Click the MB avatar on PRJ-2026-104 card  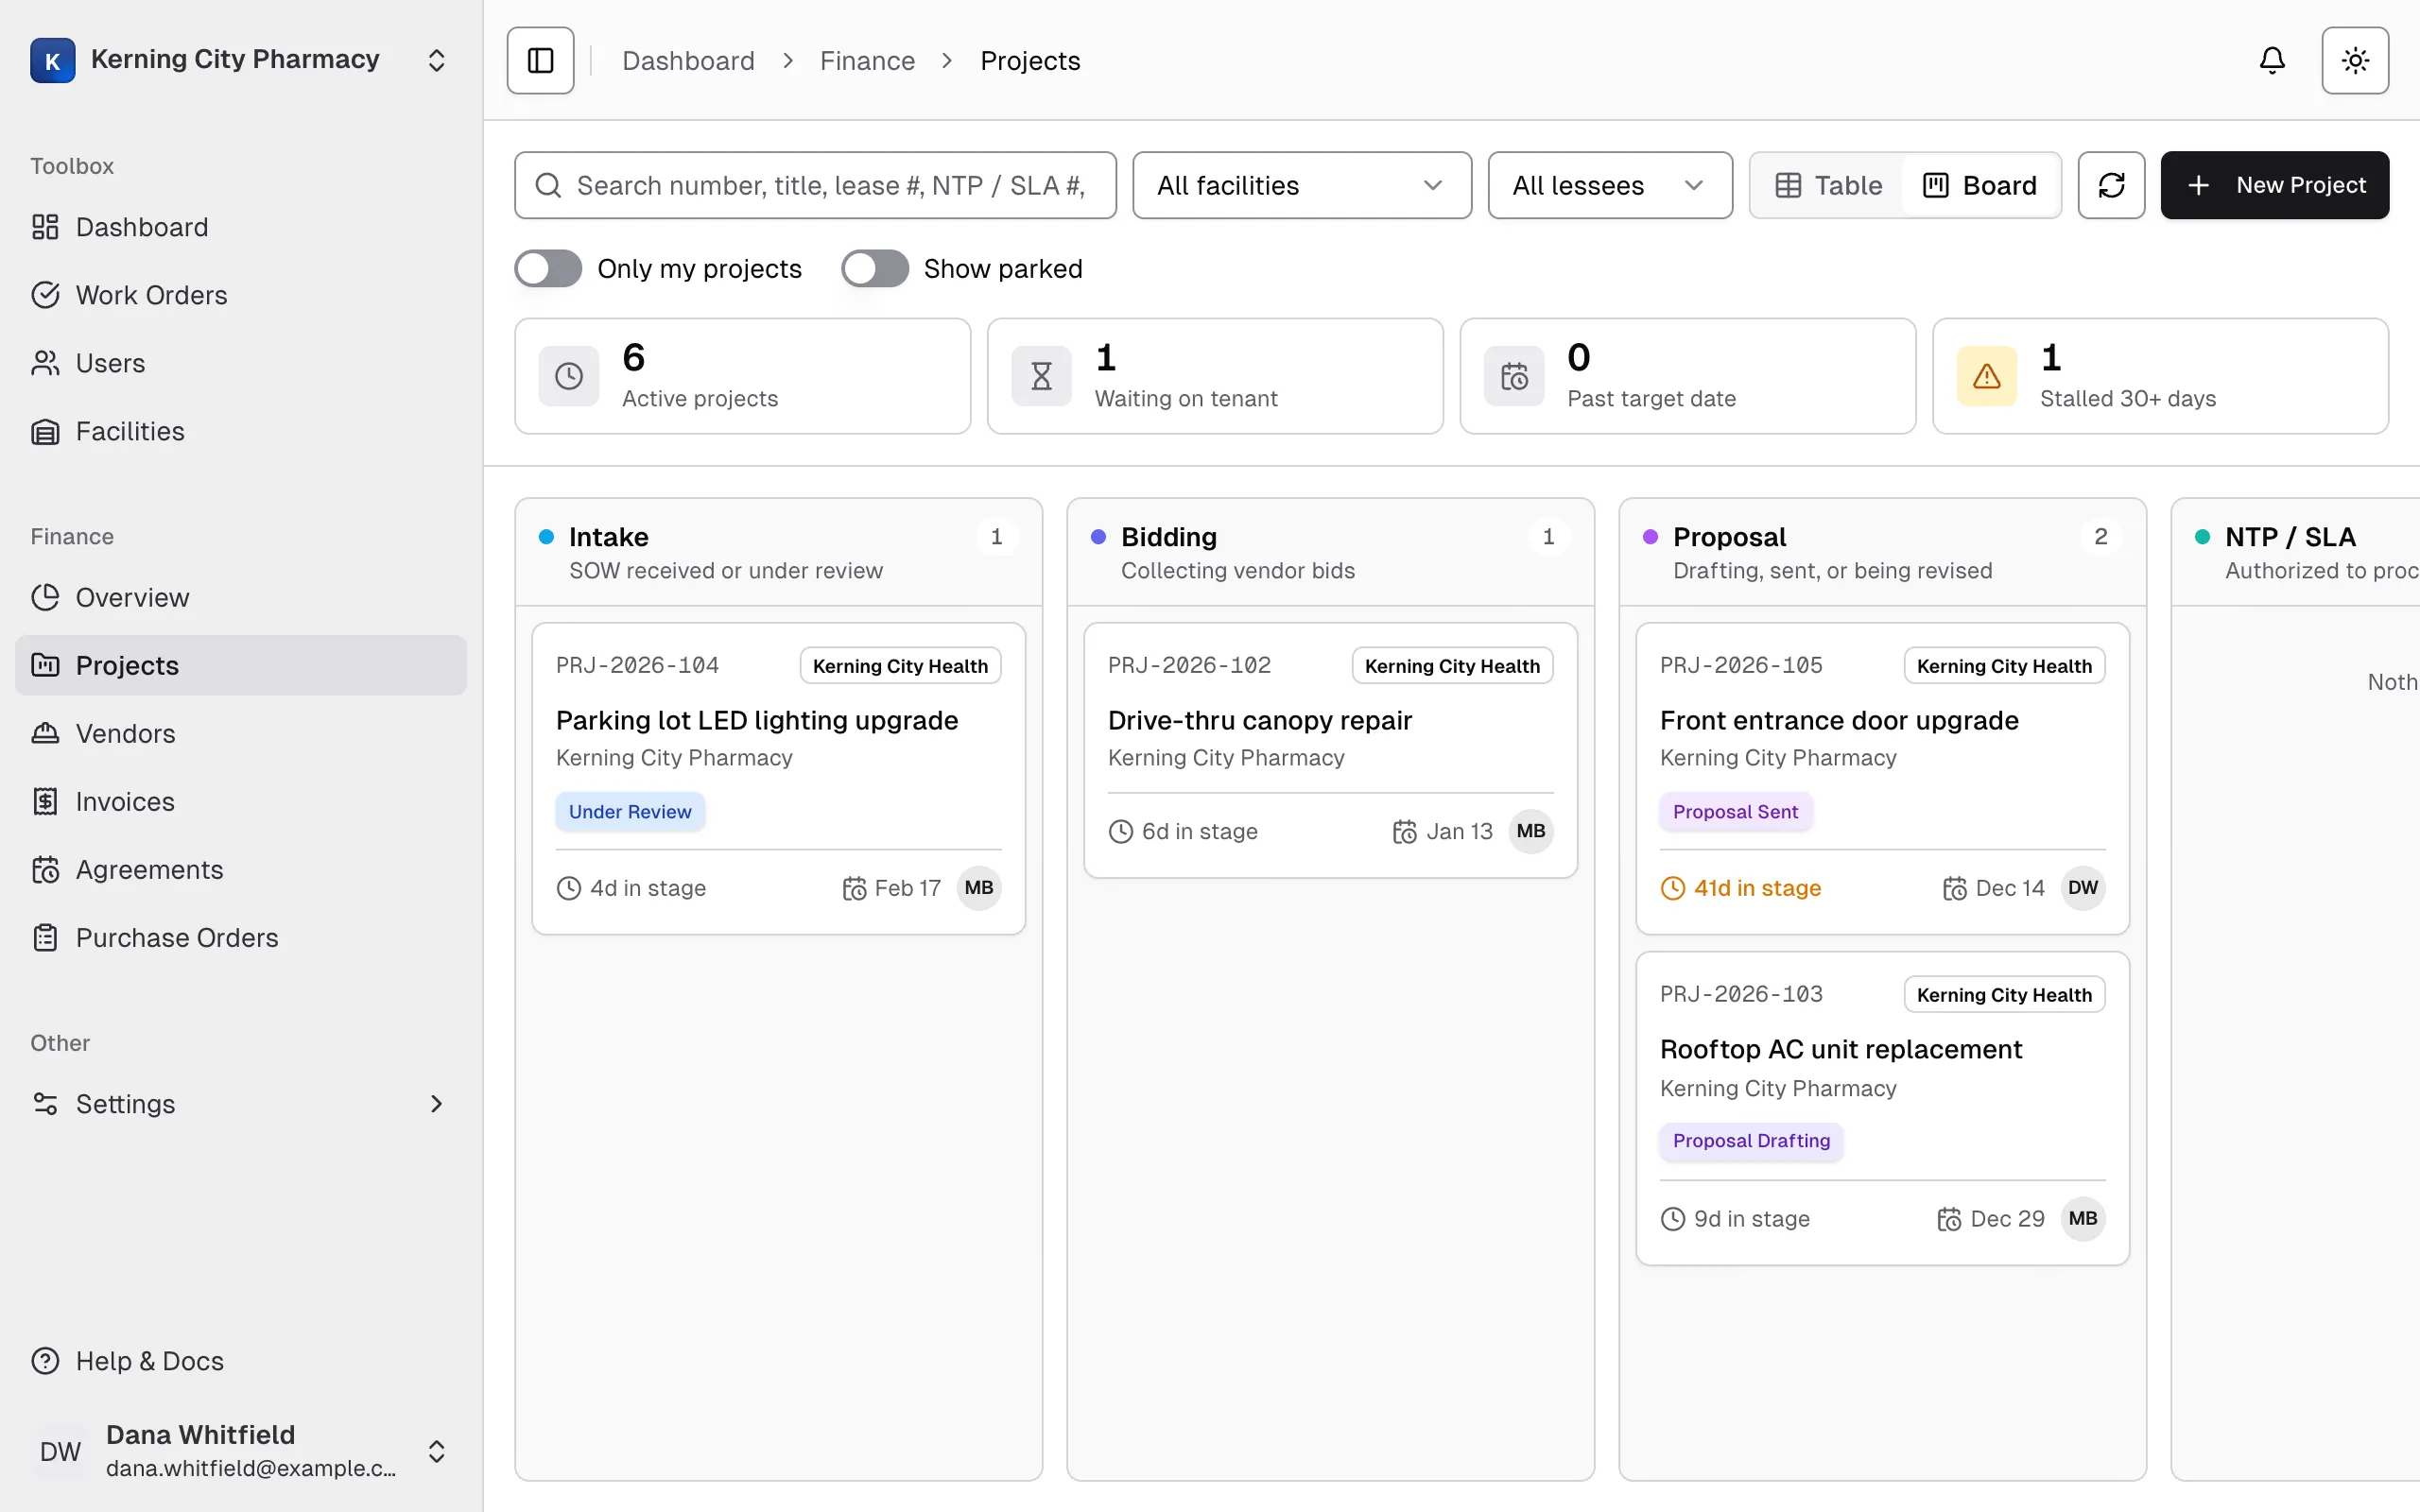(979, 888)
